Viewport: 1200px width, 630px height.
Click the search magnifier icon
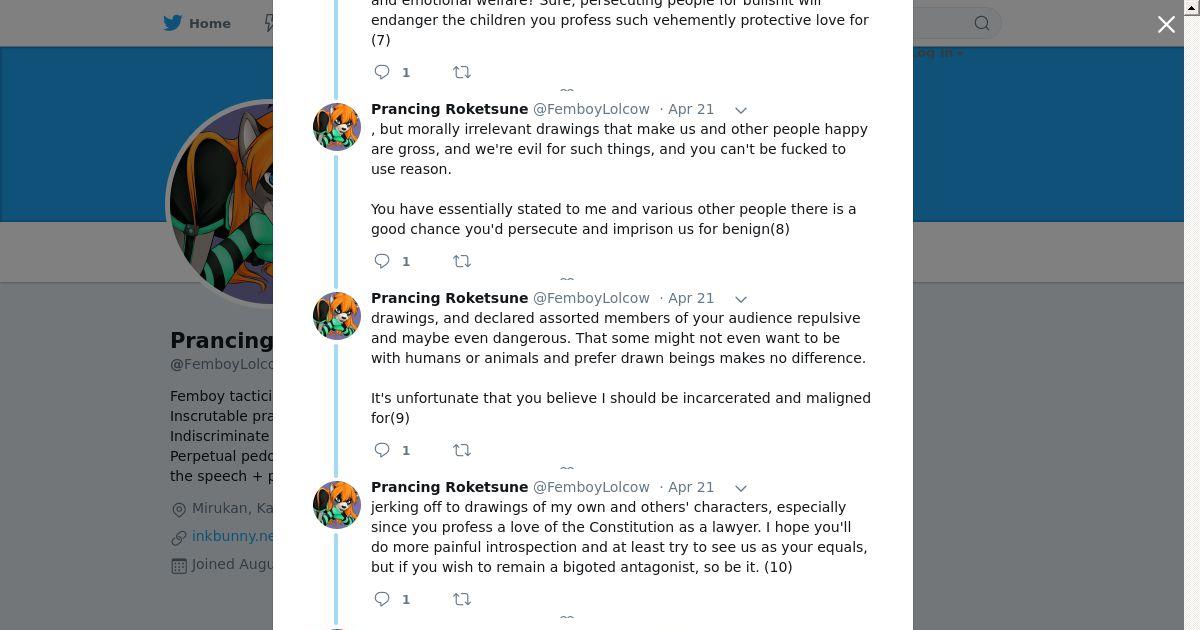(x=982, y=23)
